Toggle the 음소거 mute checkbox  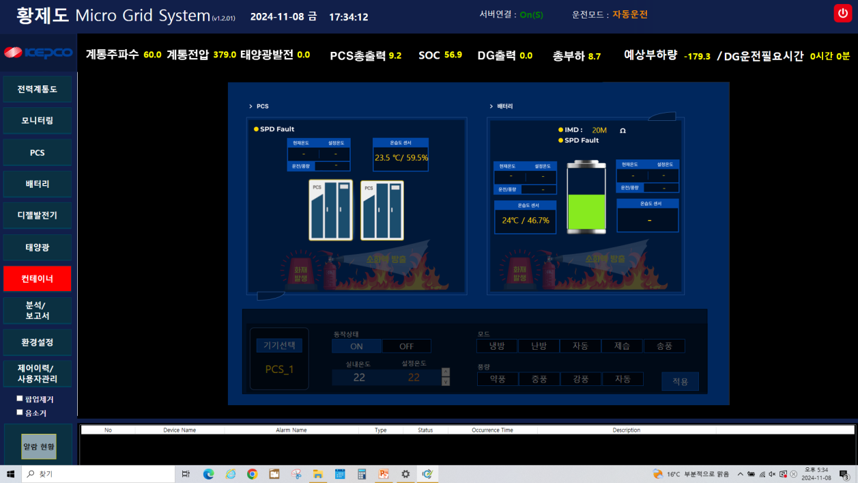tap(20, 412)
